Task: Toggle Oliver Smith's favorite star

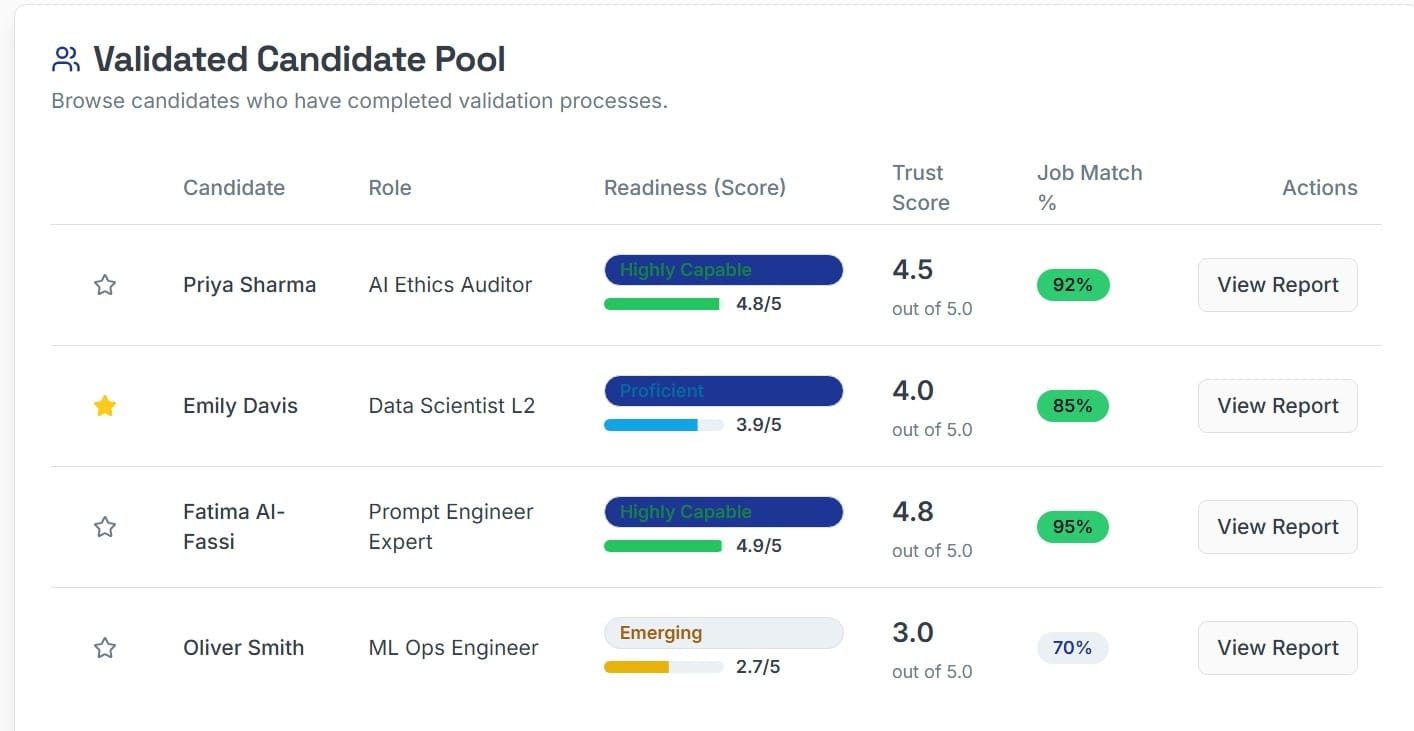Action: click(x=104, y=647)
